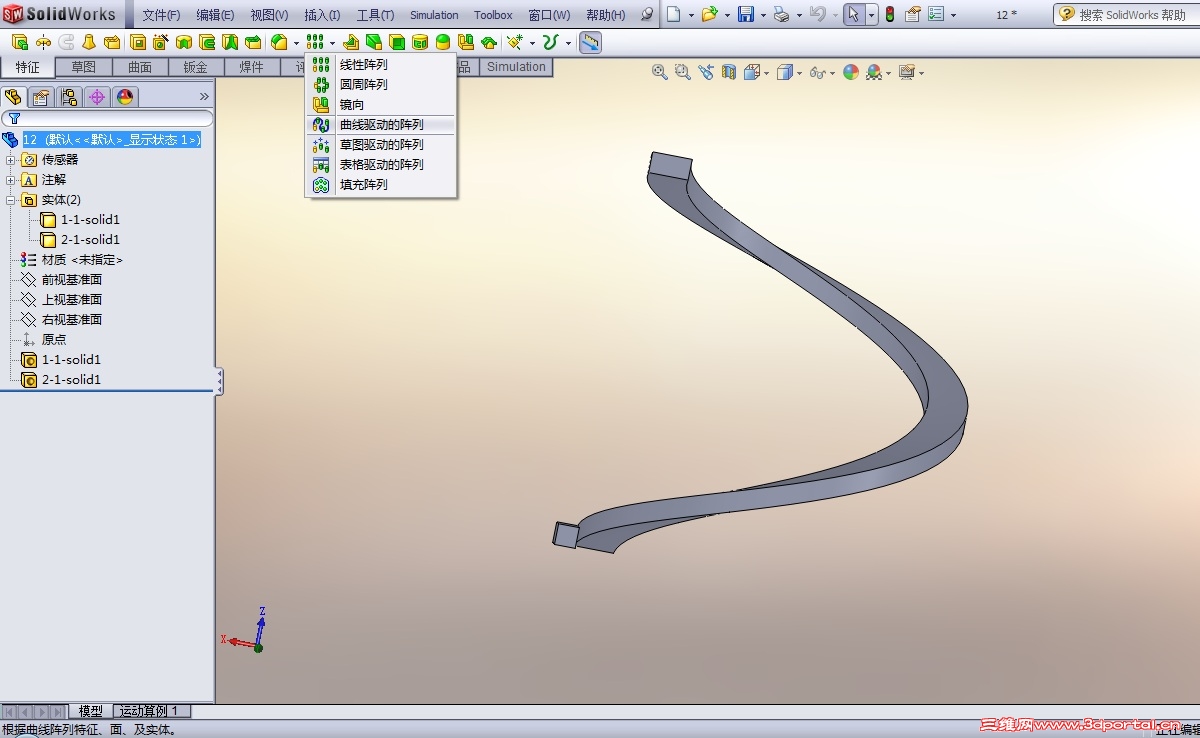Click the Print icon
The image size is (1200, 738).
click(782, 14)
